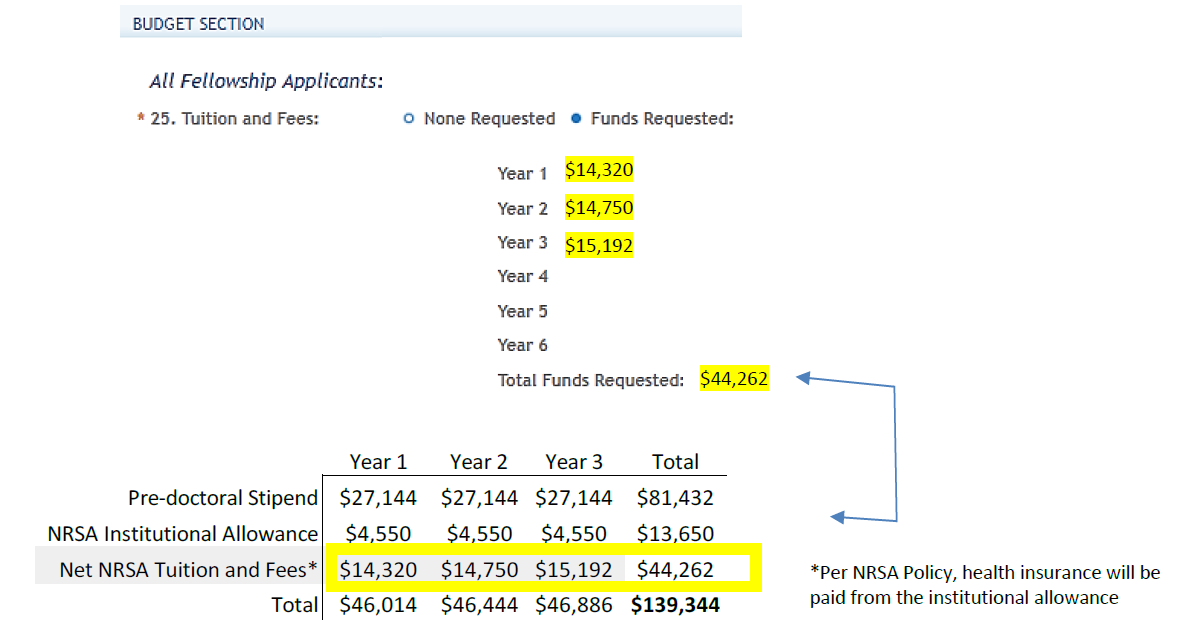
Task: Select the bold grand total $139,344
Action: (x=675, y=606)
